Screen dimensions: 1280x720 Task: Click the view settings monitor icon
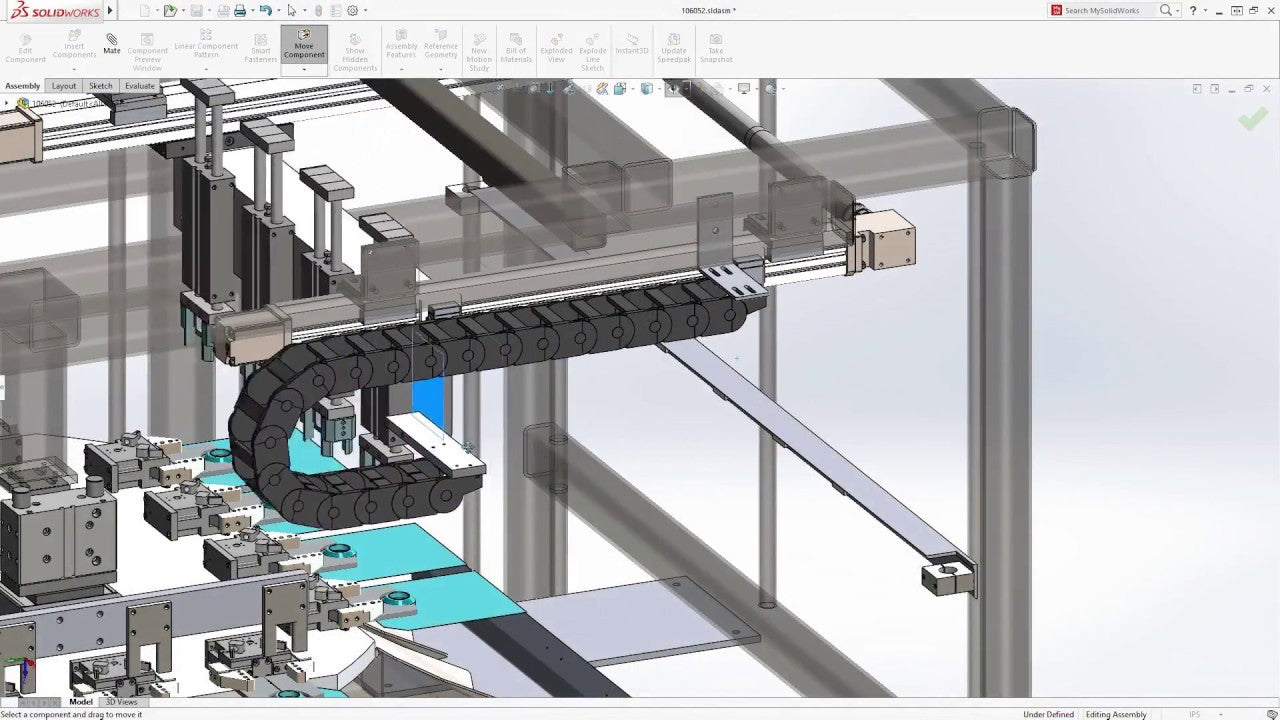coord(744,89)
